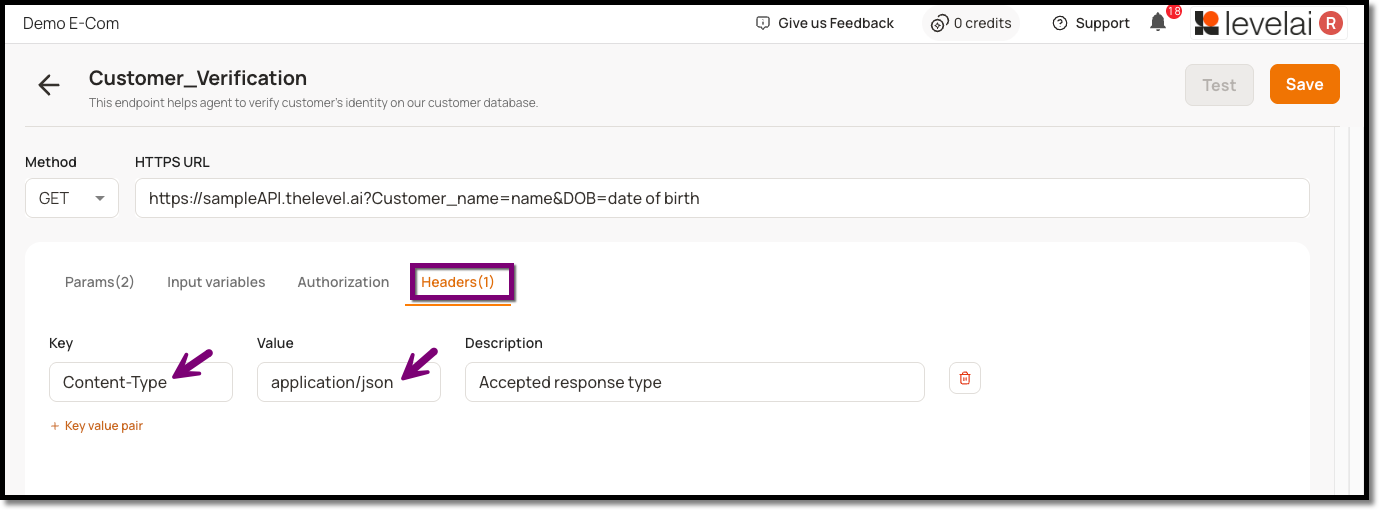
Task: Switch to the Params(2) tab
Action: 99,282
